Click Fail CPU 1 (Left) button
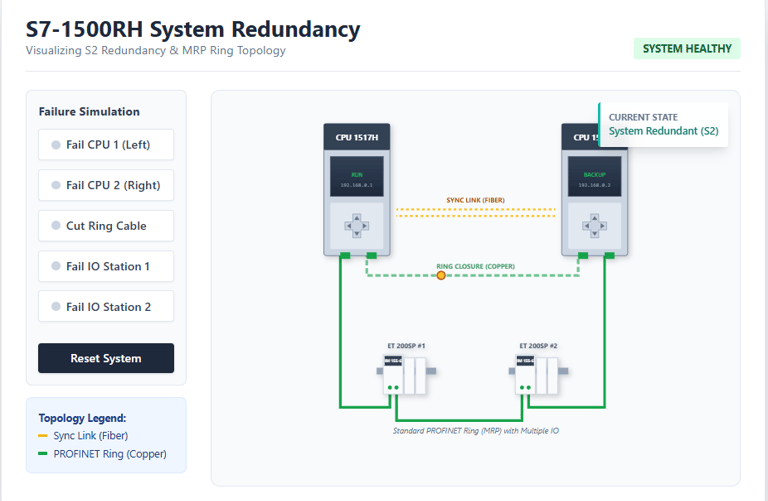The height and width of the screenshot is (501, 768). tap(106, 144)
